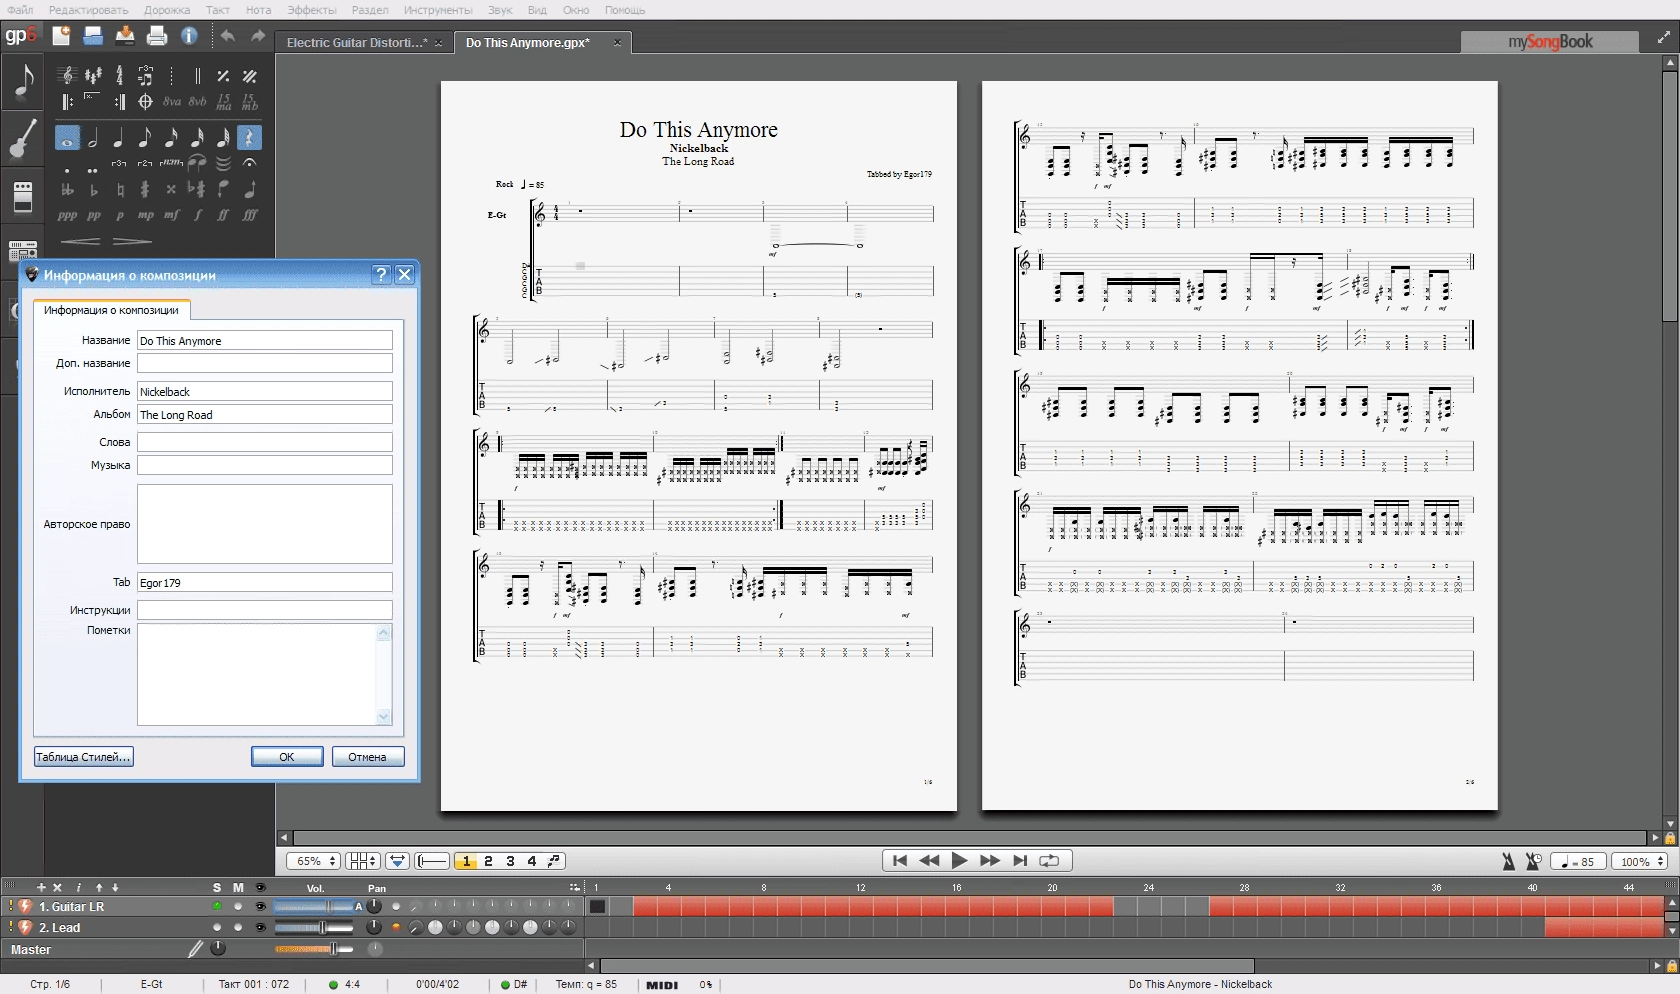This screenshot has height=994, width=1680.
Task: Toggle visibility eye of 2. Lead track
Action: click(260, 928)
